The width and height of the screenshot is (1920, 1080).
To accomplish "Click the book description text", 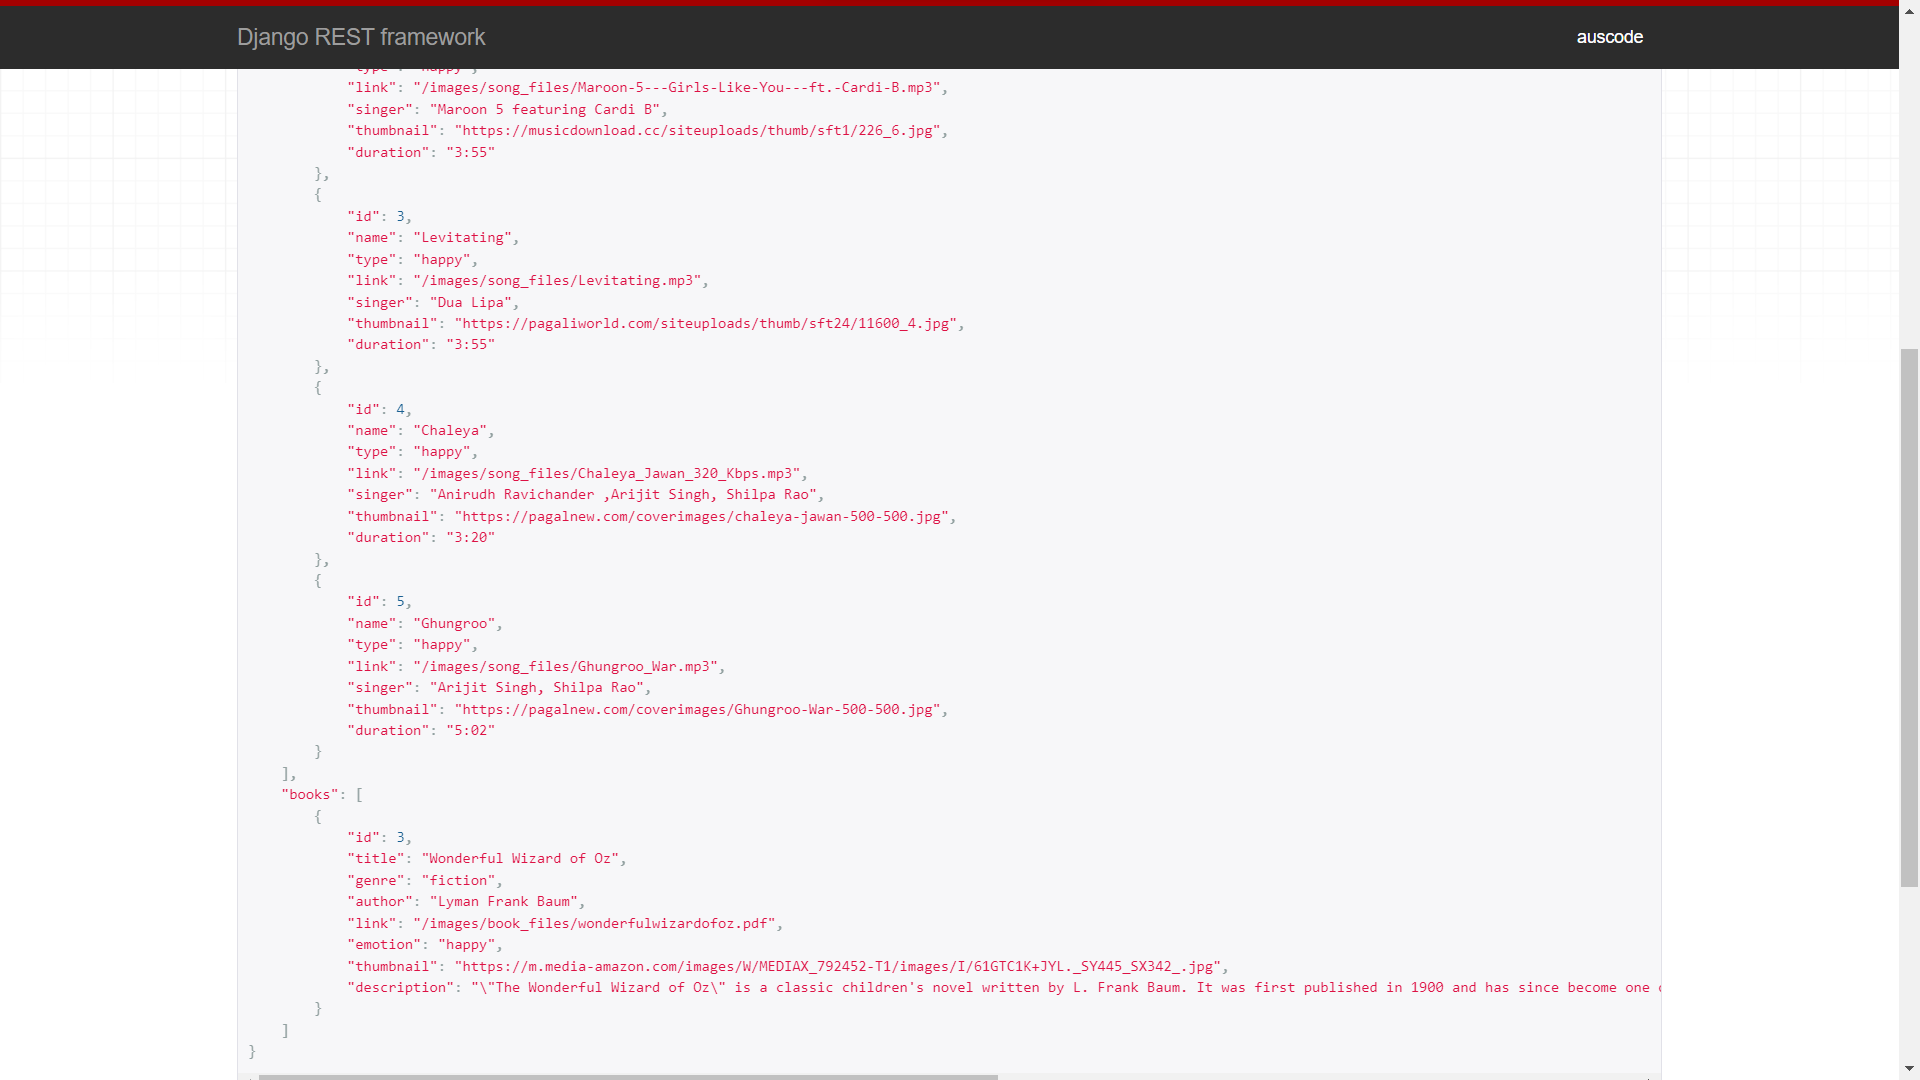I will pos(1065,988).
